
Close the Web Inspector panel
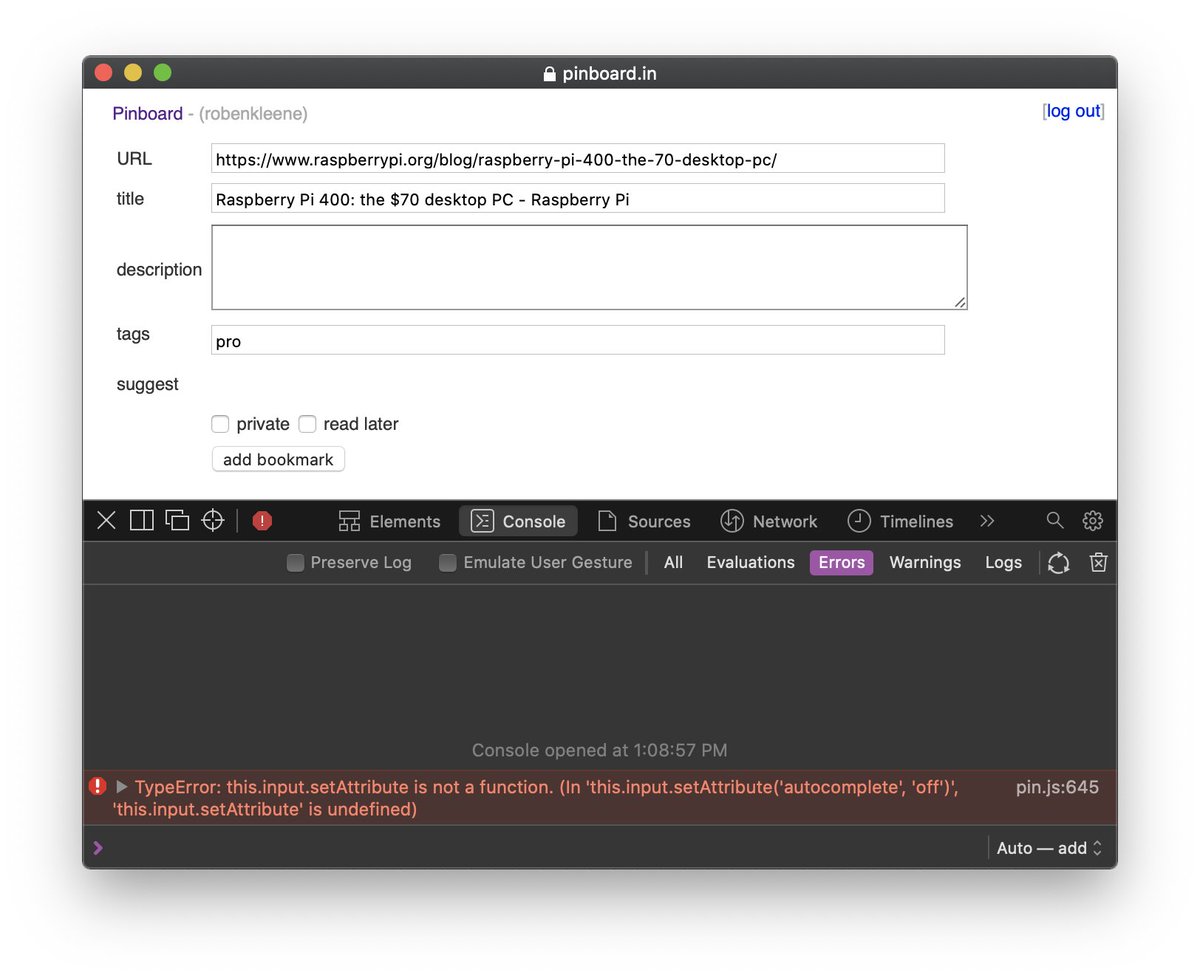tap(106, 520)
